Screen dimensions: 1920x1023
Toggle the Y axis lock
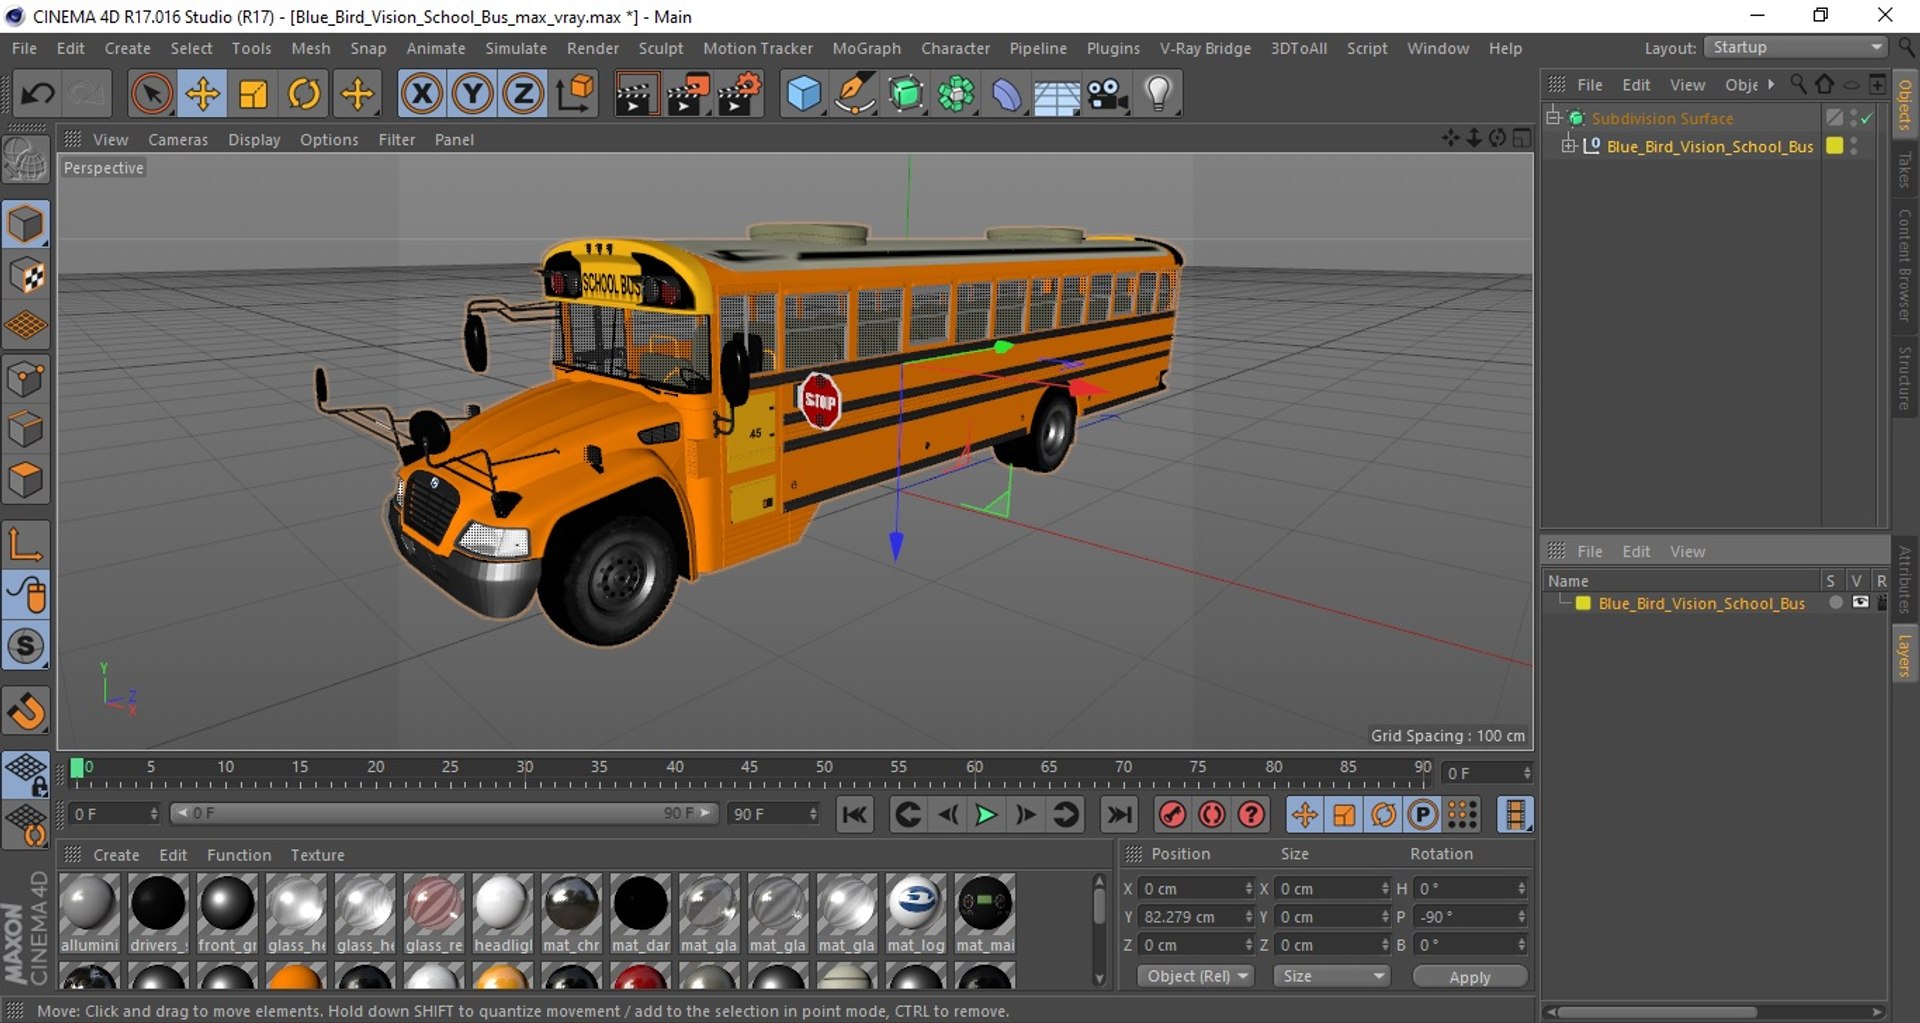(472, 94)
